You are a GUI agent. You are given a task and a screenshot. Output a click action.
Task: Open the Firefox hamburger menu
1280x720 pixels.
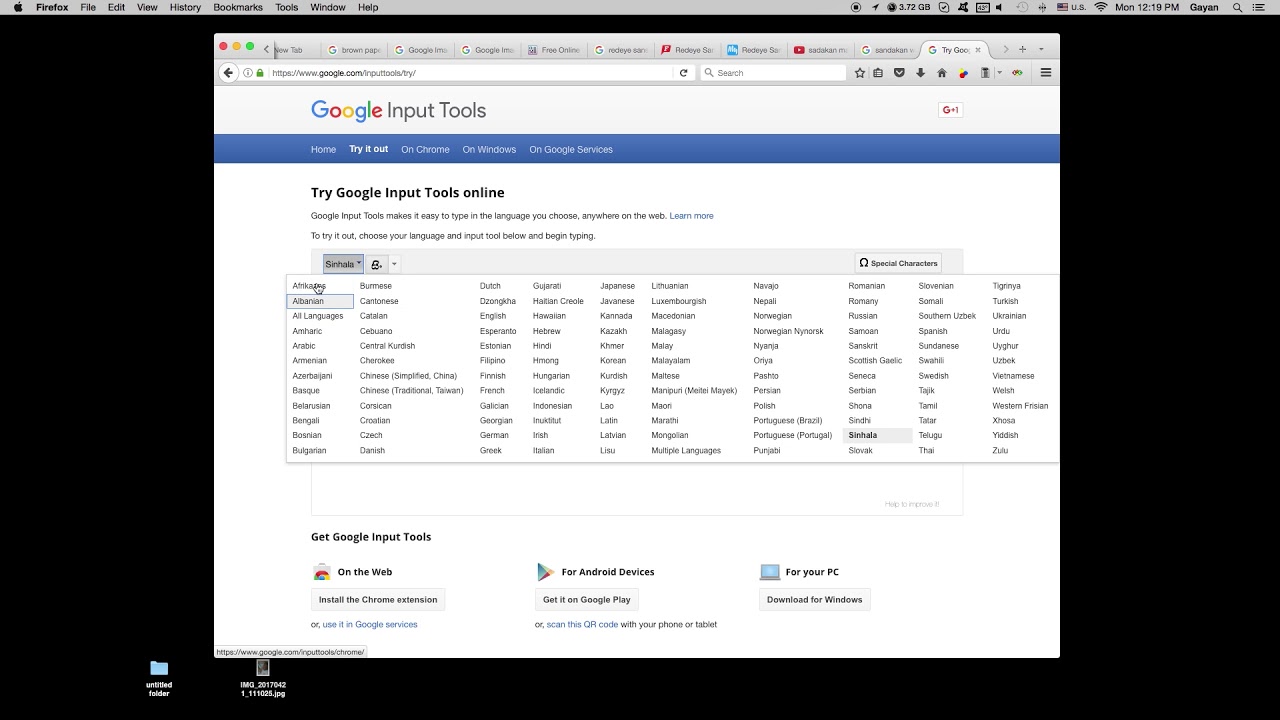[1046, 73]
